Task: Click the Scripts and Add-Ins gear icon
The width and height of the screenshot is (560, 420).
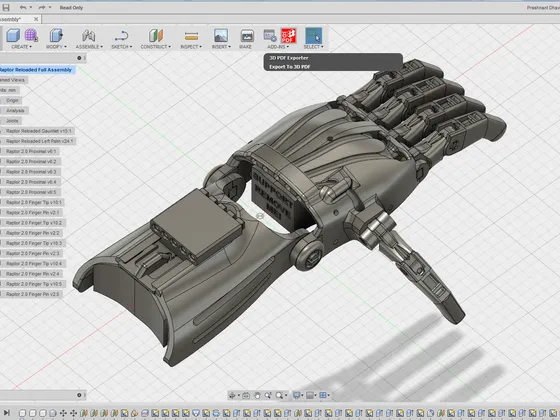Action: pyautogui.click(x=270, y=35)
